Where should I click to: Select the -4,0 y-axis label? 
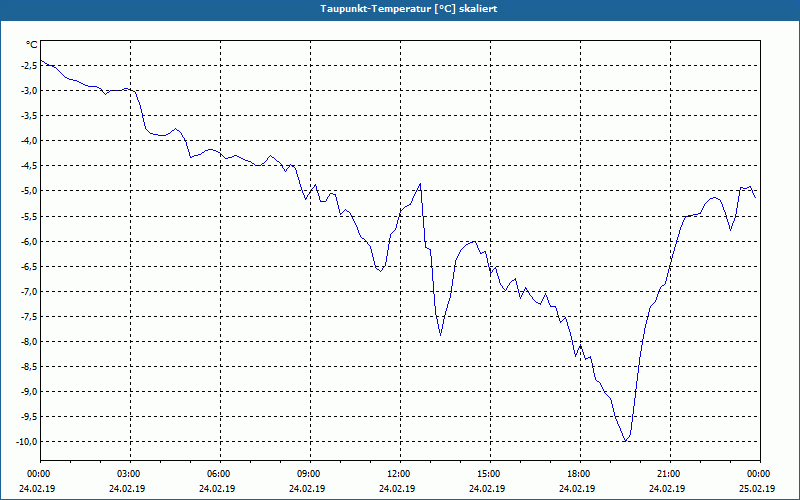click(28, 141)
